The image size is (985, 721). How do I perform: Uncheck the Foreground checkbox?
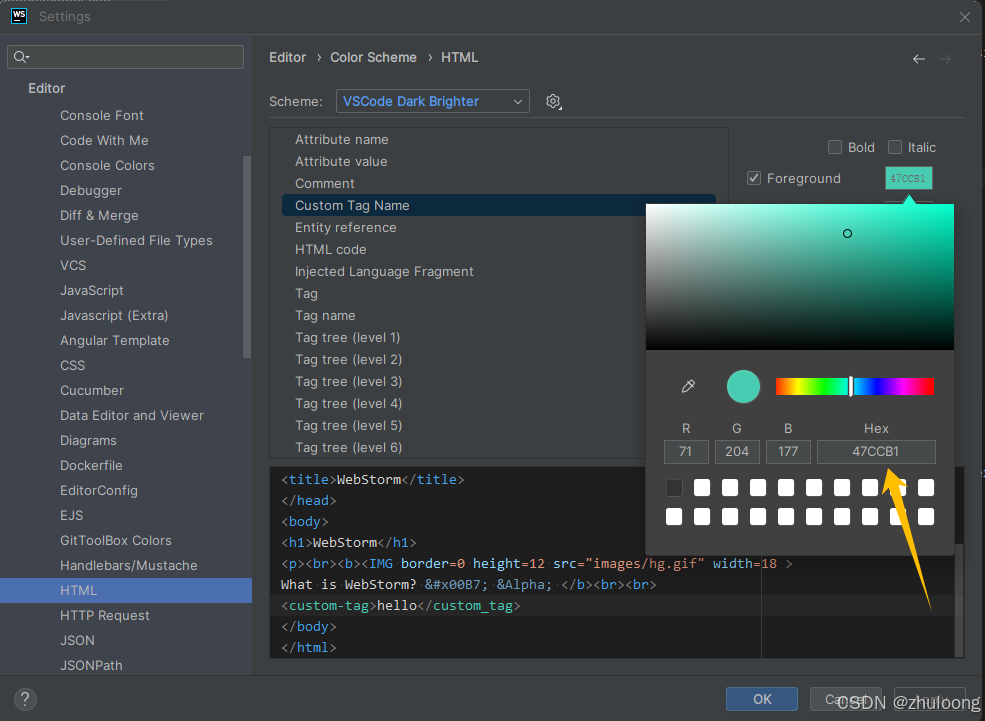pos(754,178)
